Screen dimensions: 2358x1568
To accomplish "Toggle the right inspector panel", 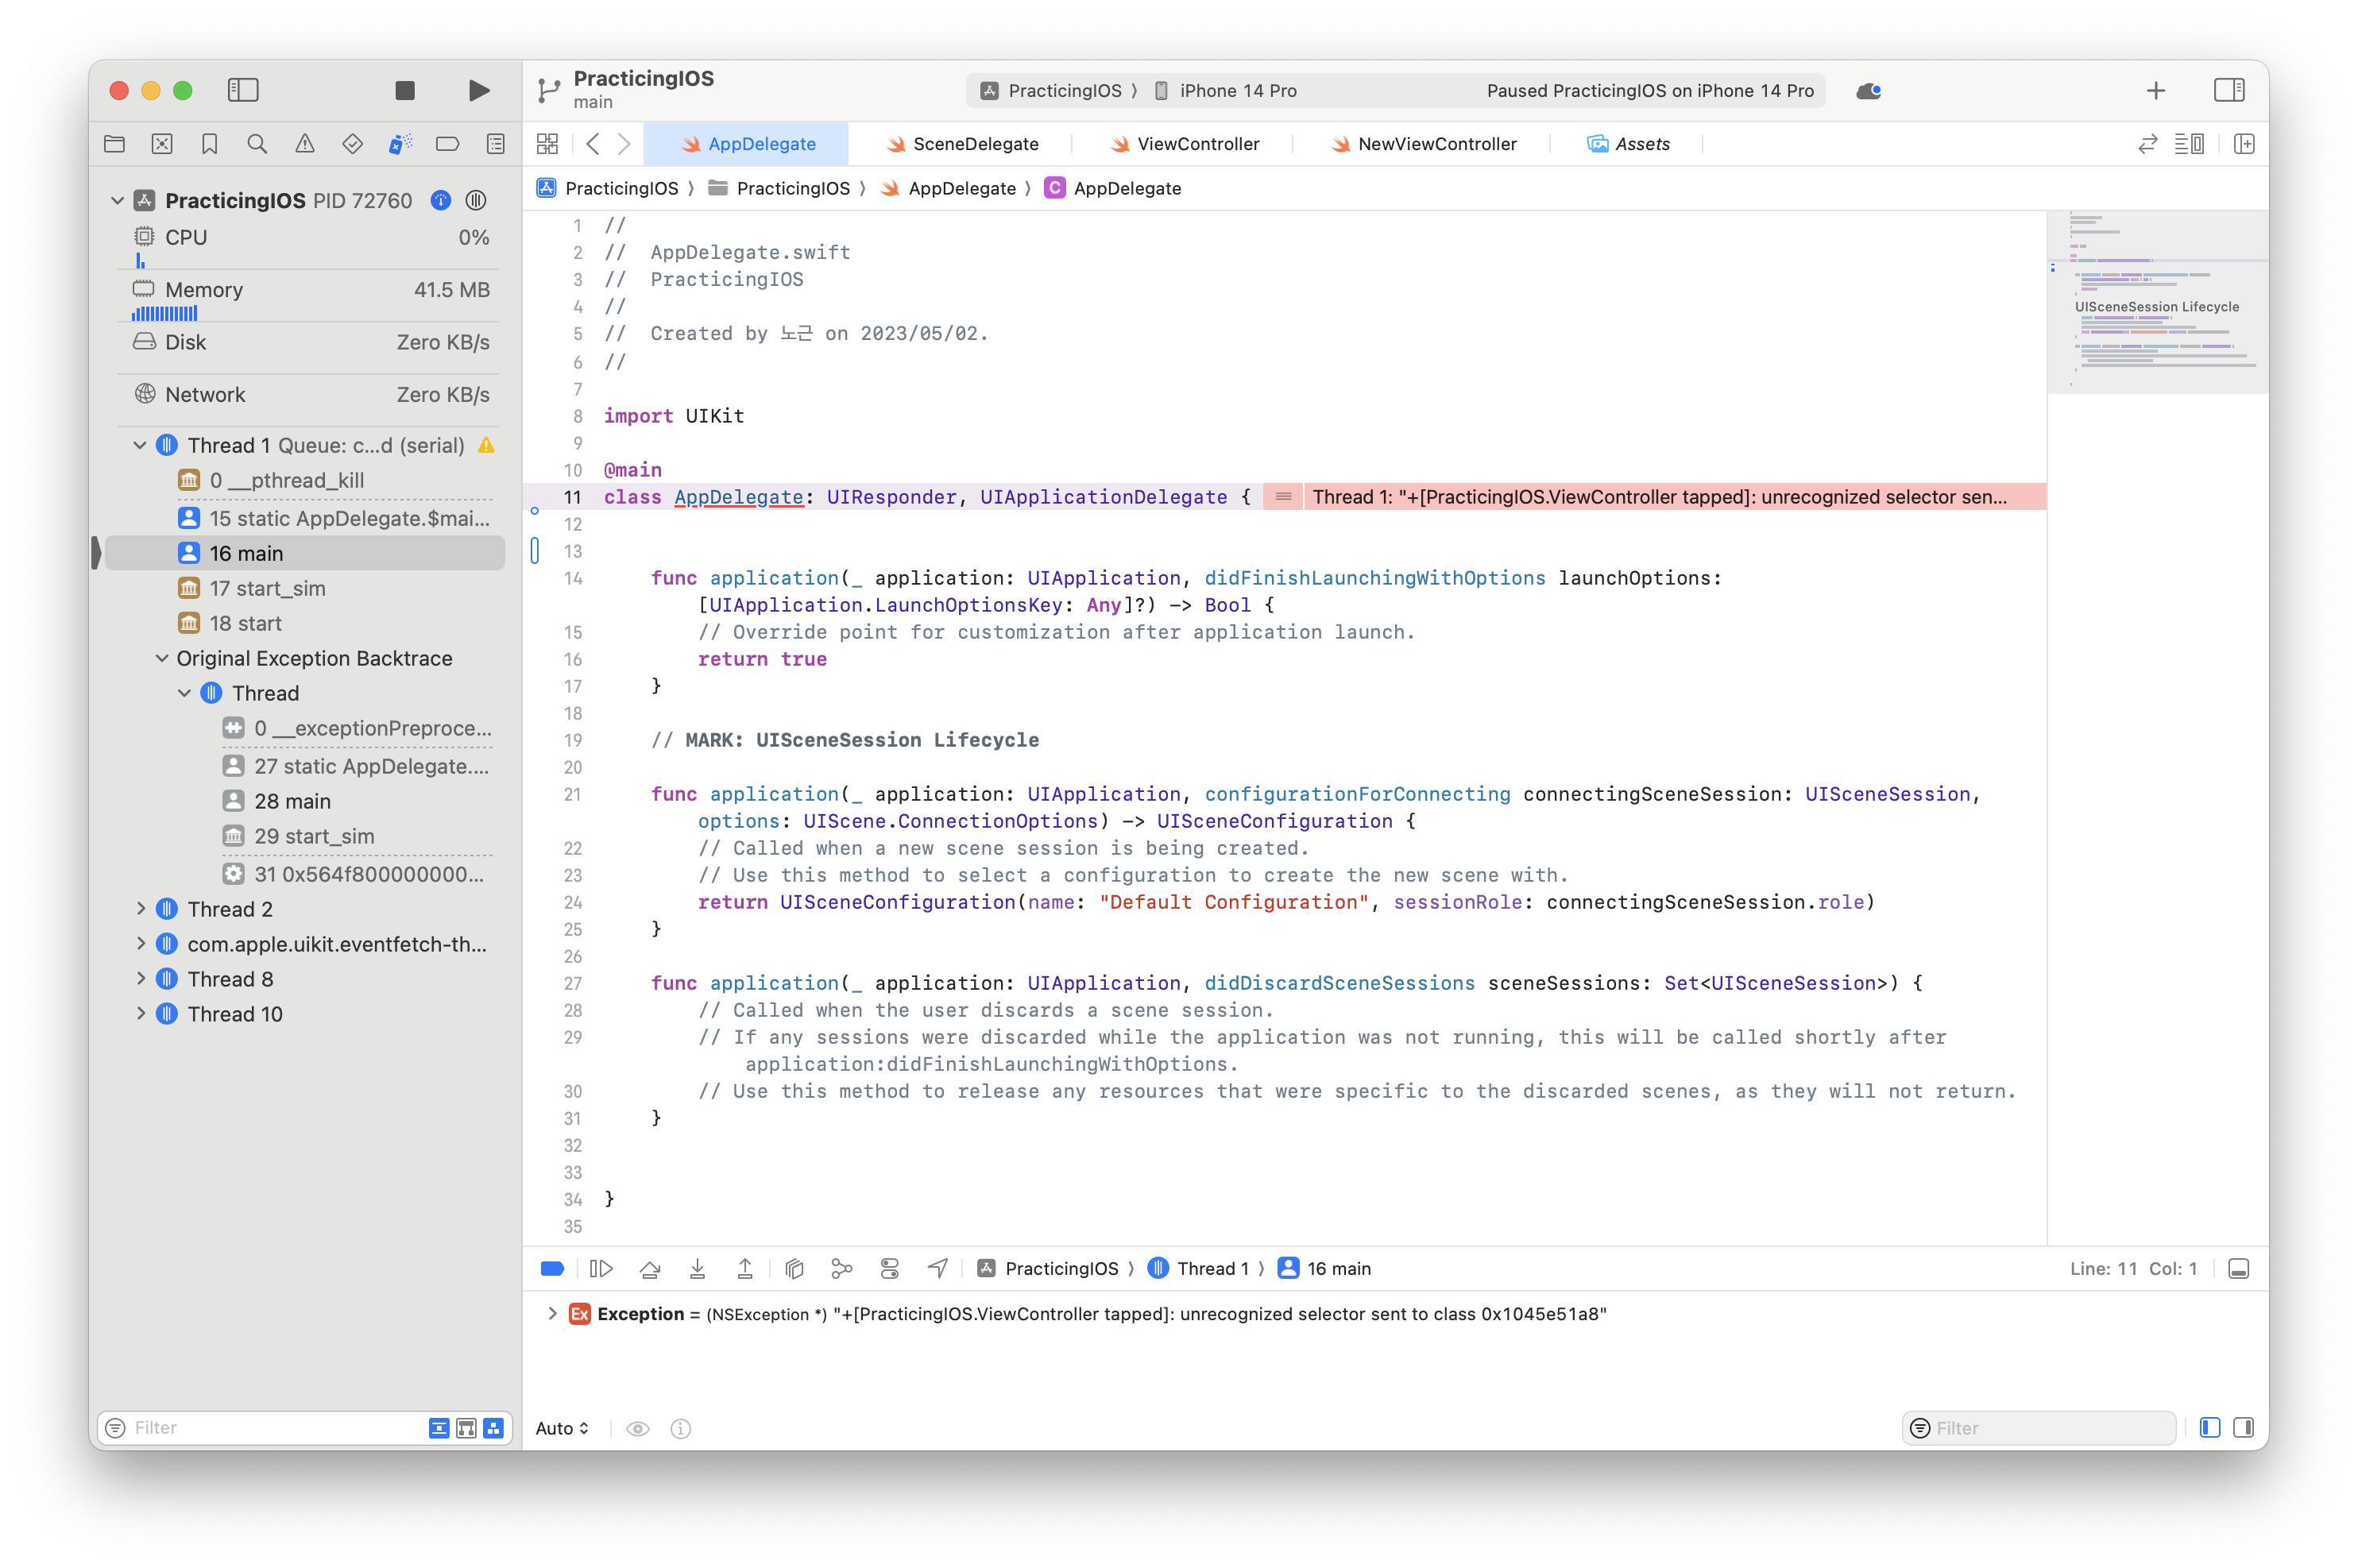I will 2229,91.
